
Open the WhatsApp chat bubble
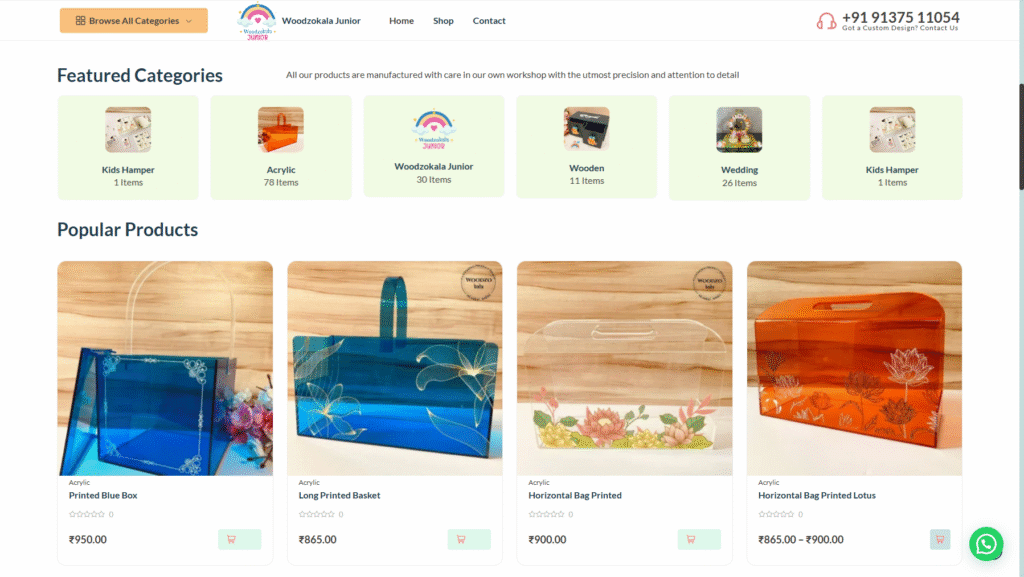point(985,543)
